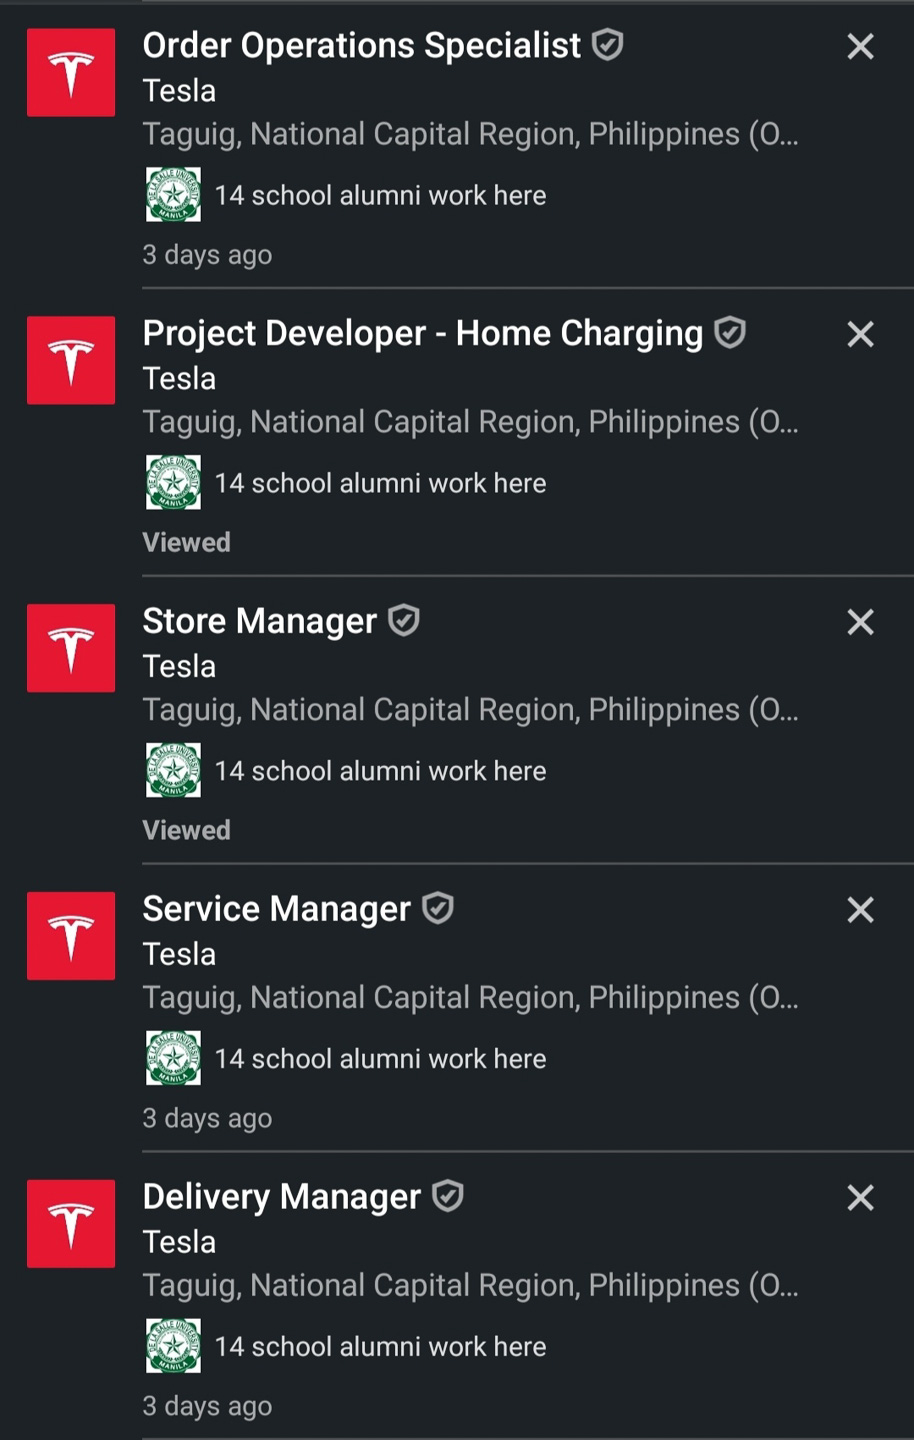Screen dimensions: 914x1440
Task: Dismiss the Project Developer - Home Charging job
Action: click(860, 335)
